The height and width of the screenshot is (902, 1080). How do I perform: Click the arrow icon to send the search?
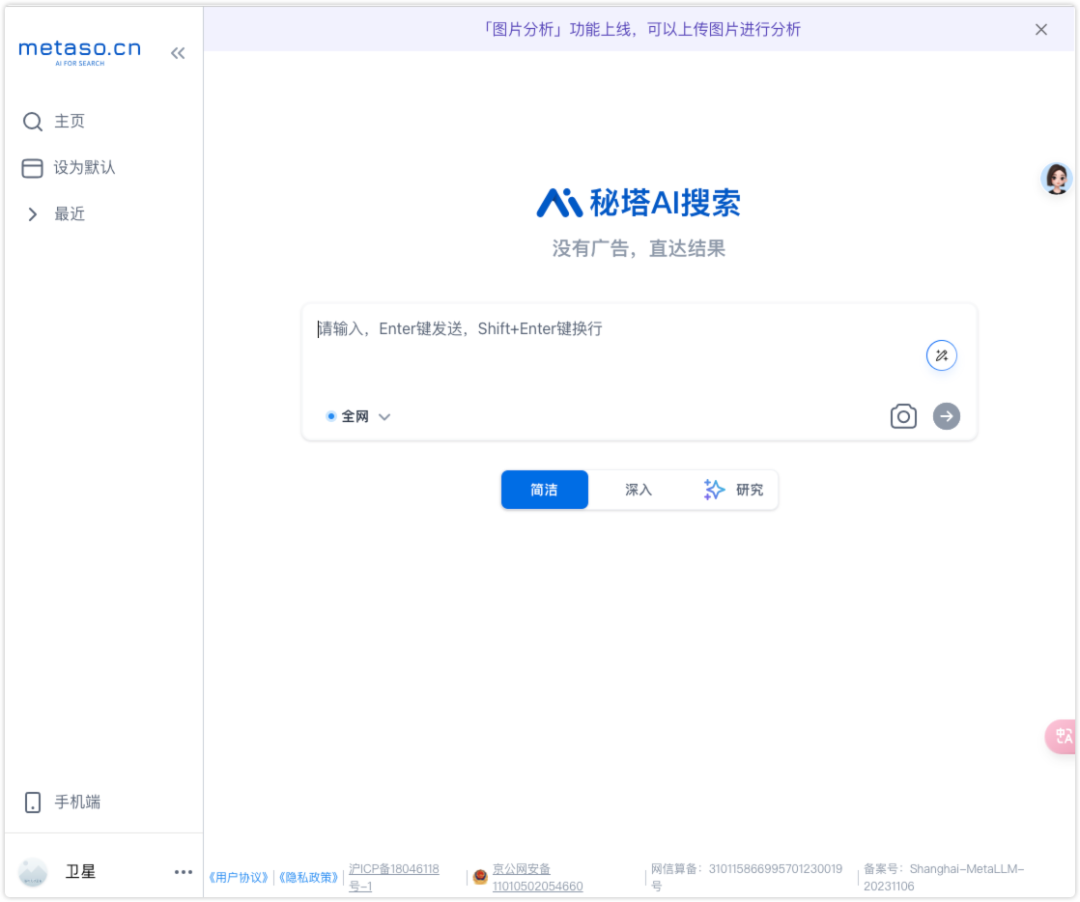point(946,416)
